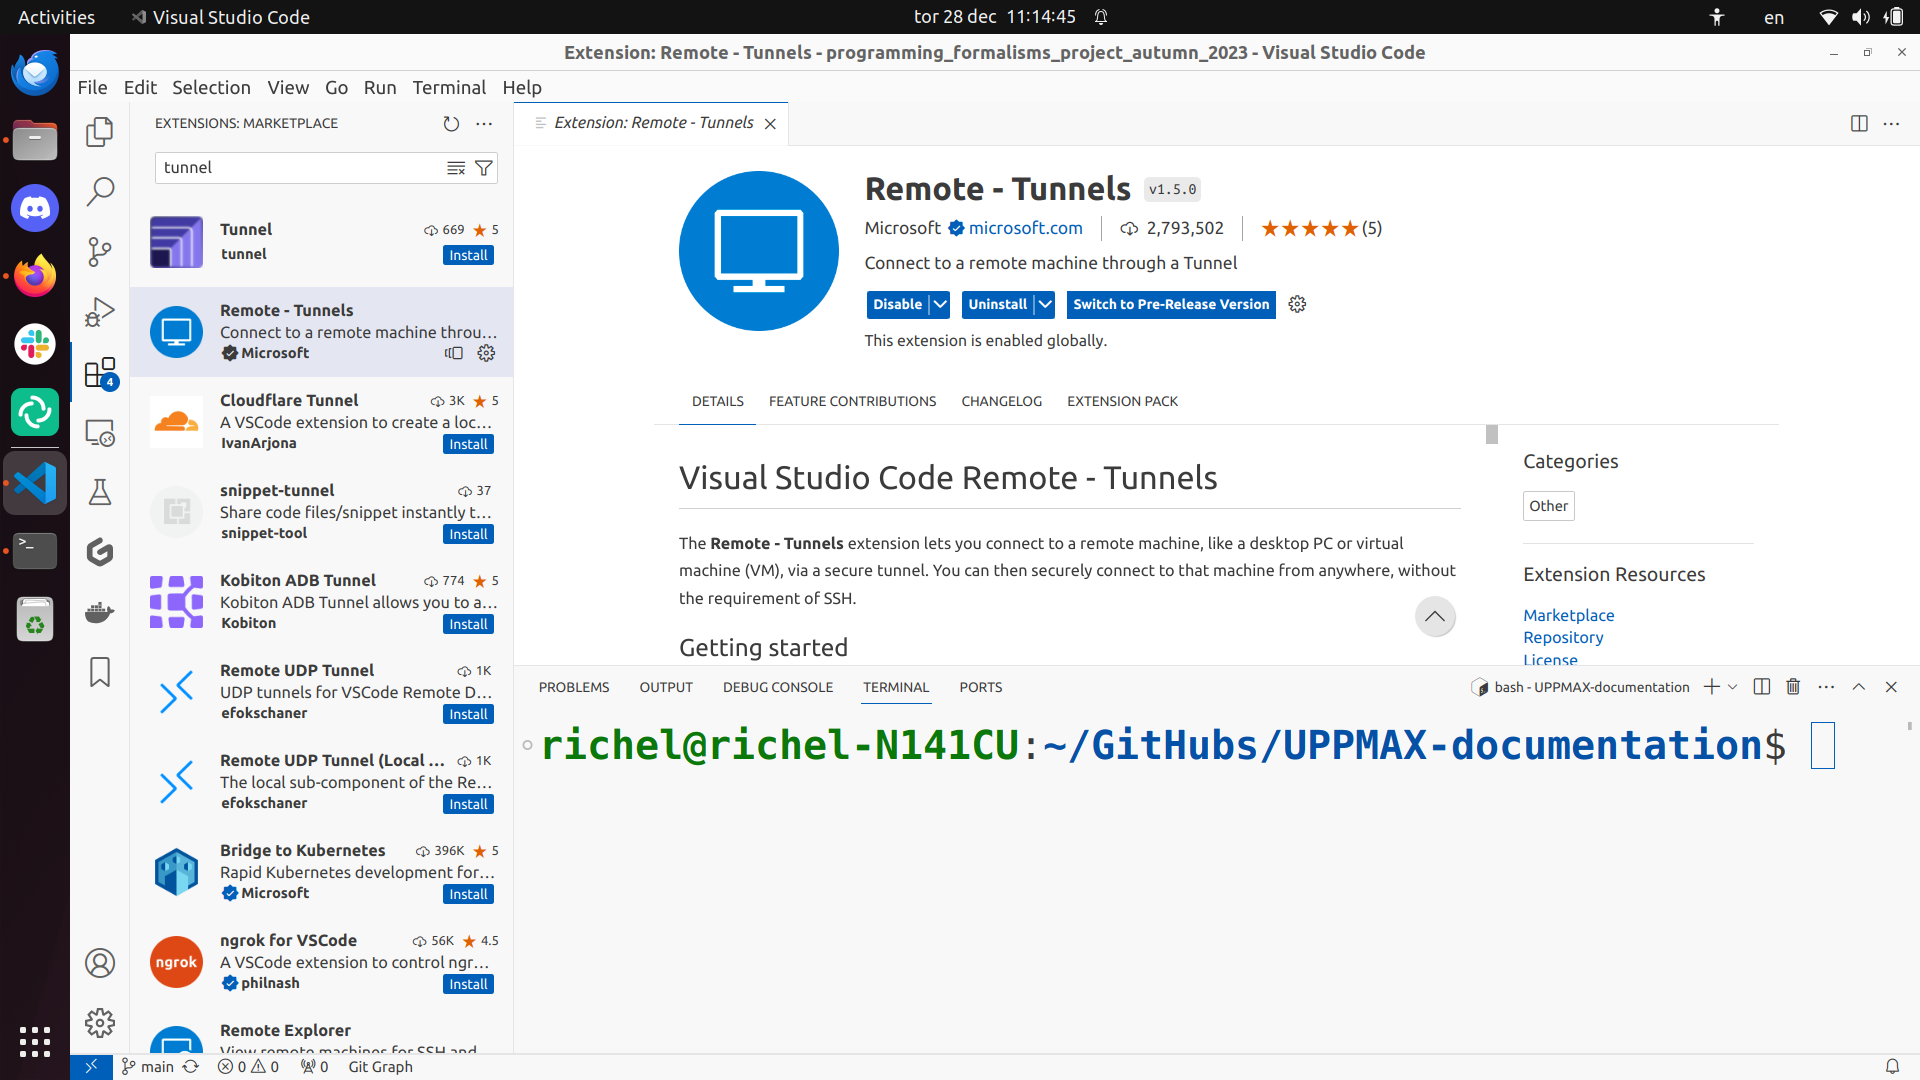Image resolution: width=1920 pixels, height=1080 pixels.
Task: Open the Testing view
Action: (100, 491)
